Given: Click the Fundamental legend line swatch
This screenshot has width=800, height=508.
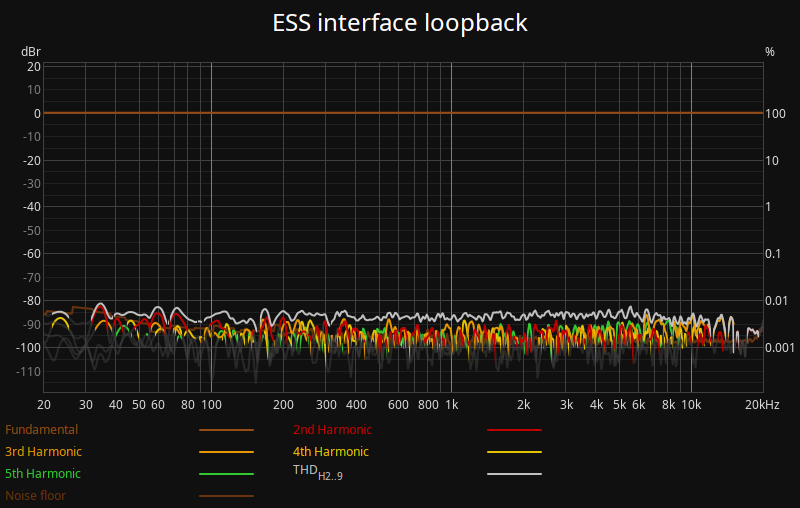Looking at the screenshot, I should [227, 430].
